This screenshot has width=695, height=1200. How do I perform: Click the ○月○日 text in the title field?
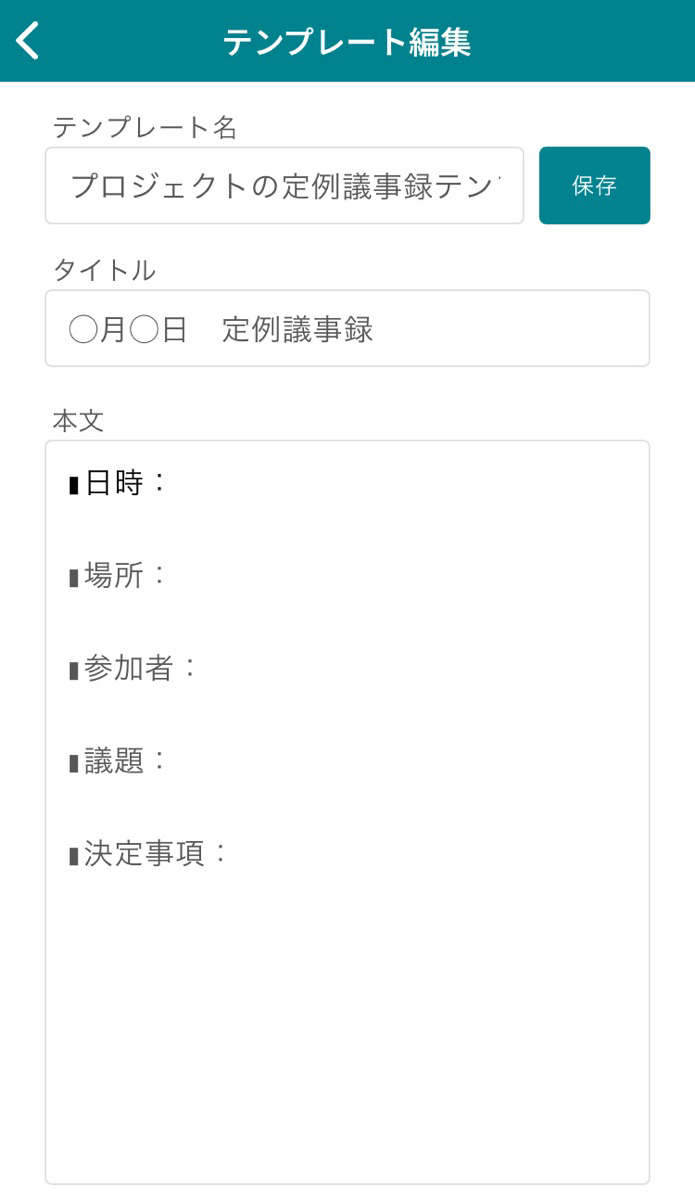click(x=128, y=329)
